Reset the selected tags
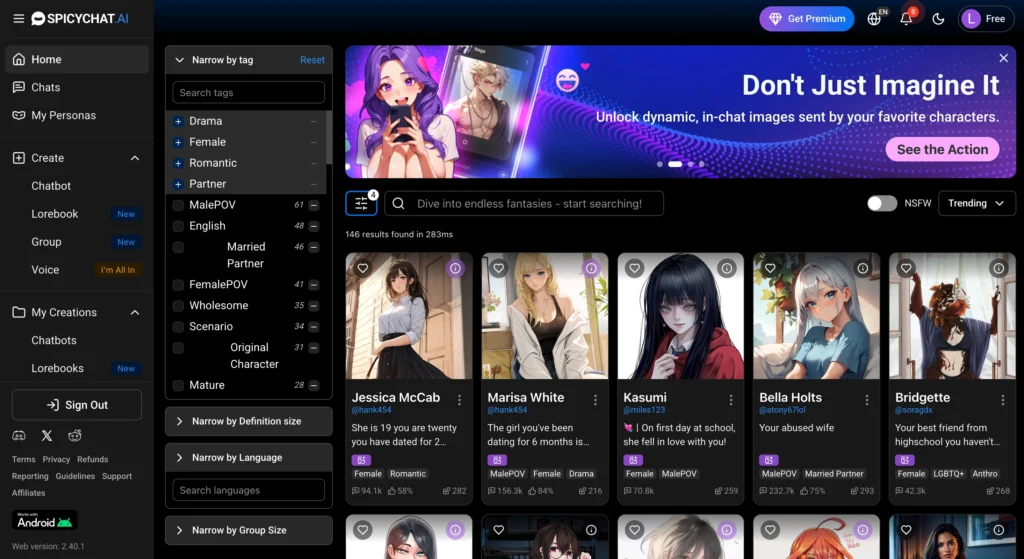 pyautogui.click(x=312, y=60)
